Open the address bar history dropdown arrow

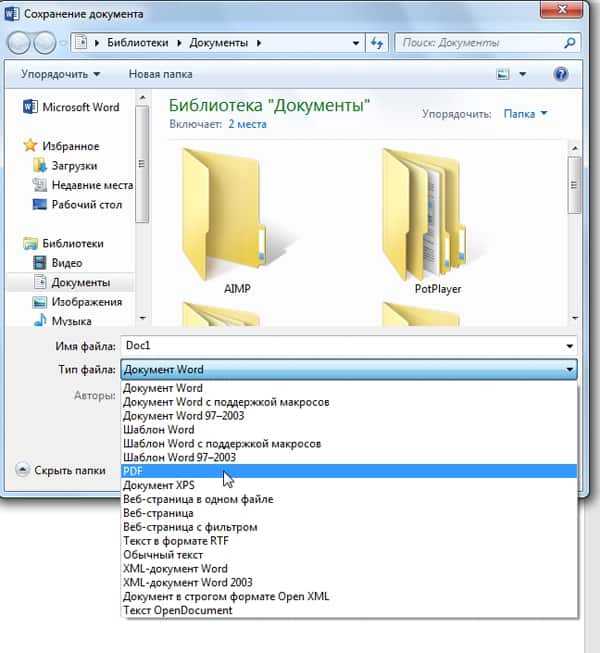(x=356, y=43)
